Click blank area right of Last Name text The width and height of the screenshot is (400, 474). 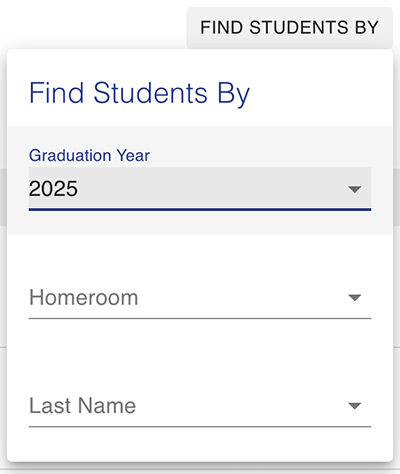[x=242, y=406]
